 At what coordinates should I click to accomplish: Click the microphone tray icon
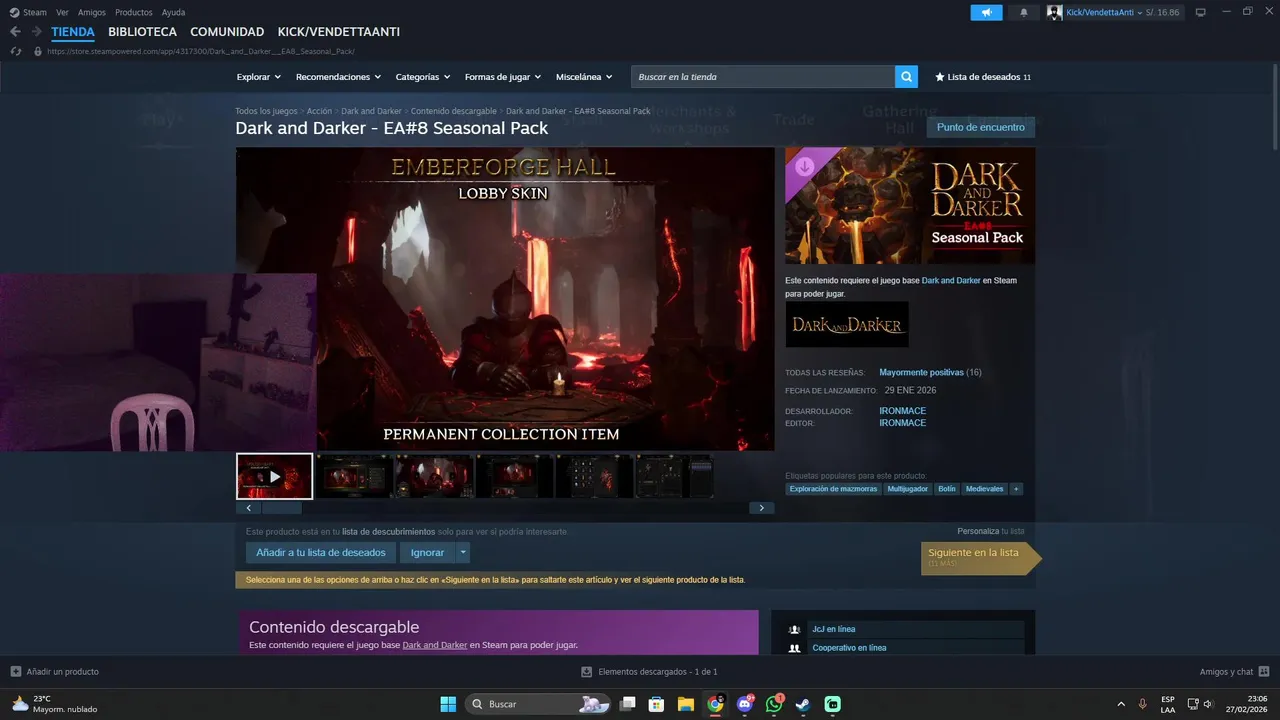pyautogui.click(x=1143, y=704)
